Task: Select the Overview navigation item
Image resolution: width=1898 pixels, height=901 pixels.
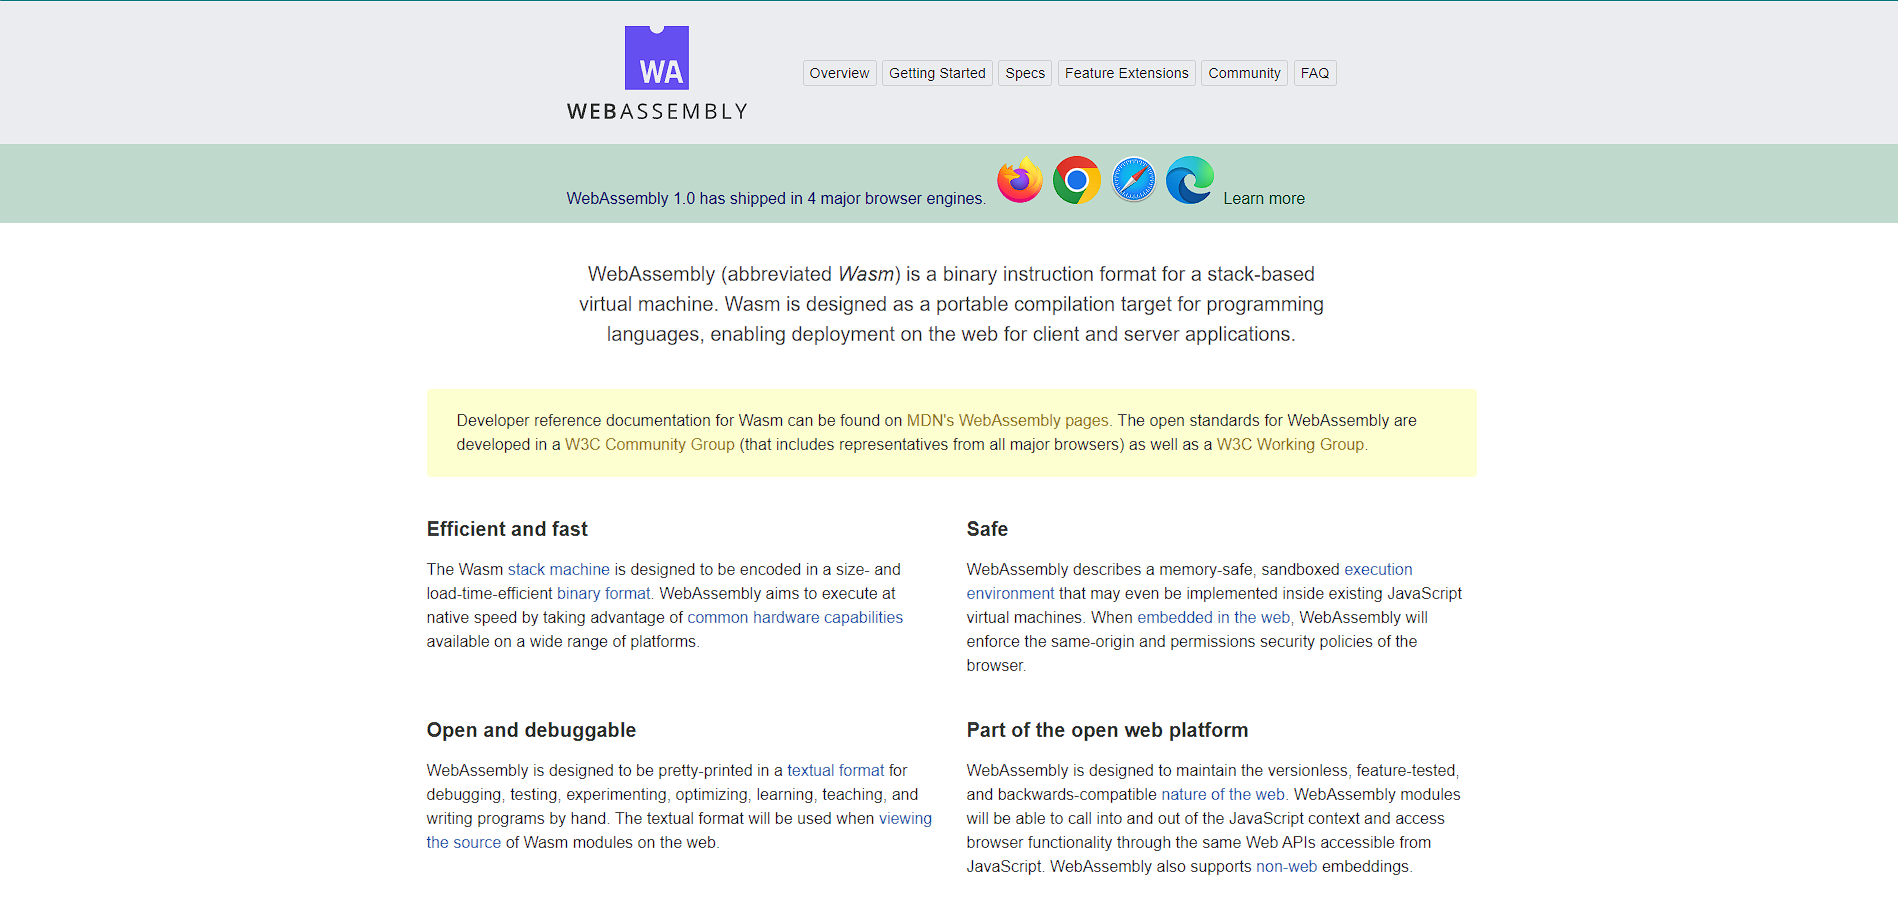Action: click(x=839, y=72)
